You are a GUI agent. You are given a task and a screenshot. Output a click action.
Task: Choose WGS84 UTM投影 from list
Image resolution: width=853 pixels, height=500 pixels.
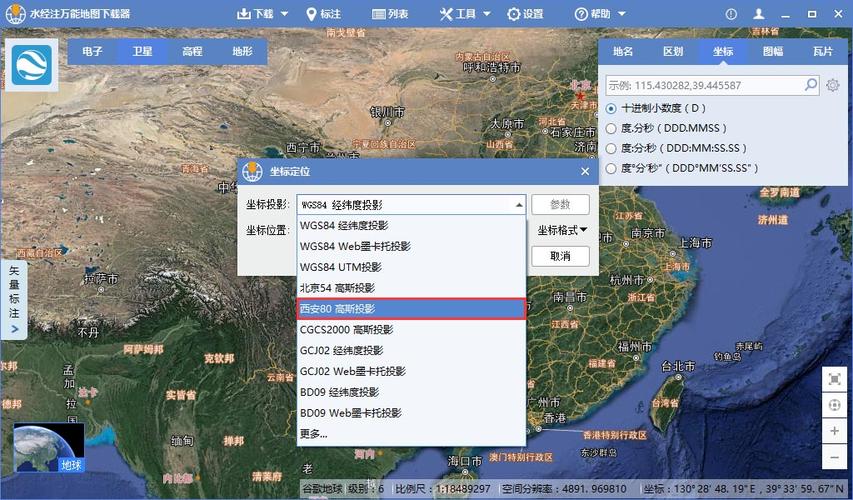pos(411,267)
